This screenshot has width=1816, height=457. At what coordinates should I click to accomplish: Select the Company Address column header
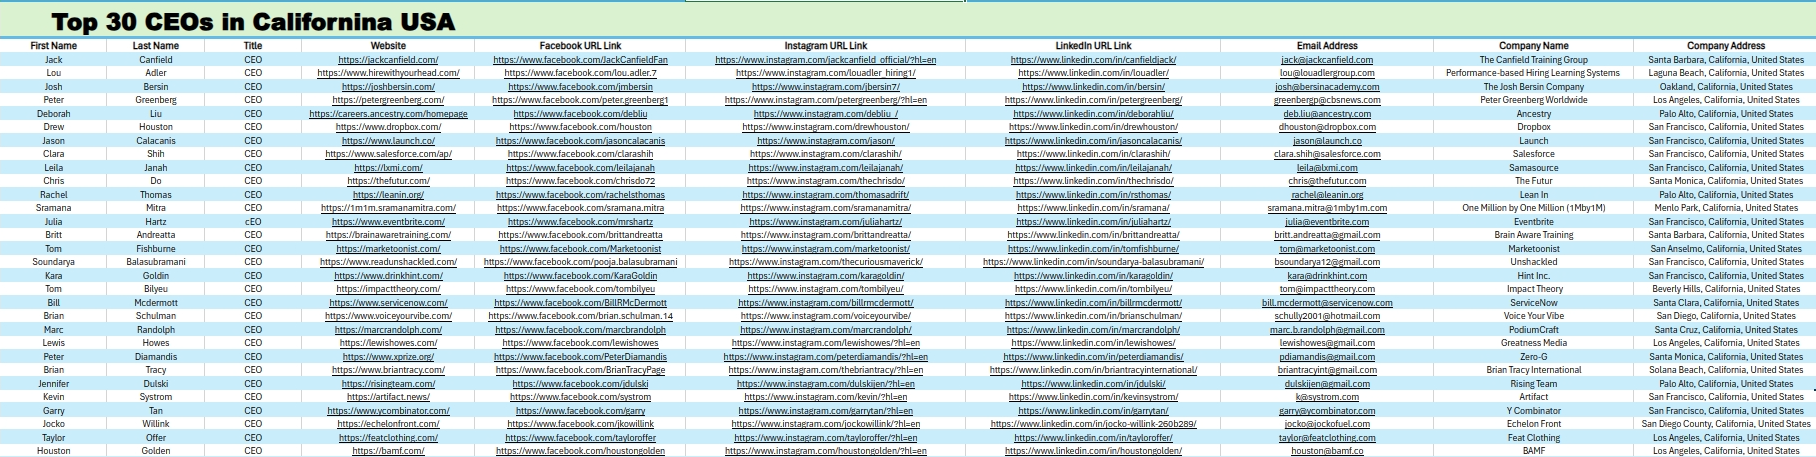point(1725,46)
